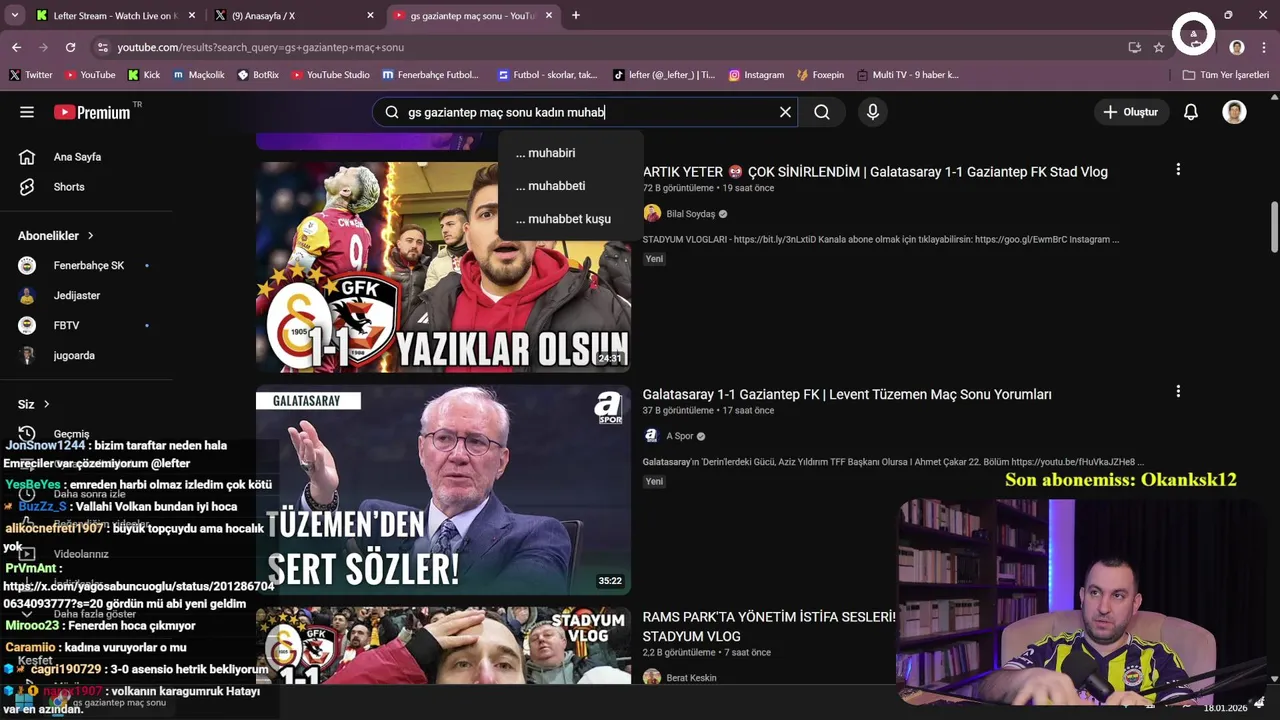This screenshot has height=720, width=1280.
Task: Open Kick bookmark
Action: tap(143, 75)
